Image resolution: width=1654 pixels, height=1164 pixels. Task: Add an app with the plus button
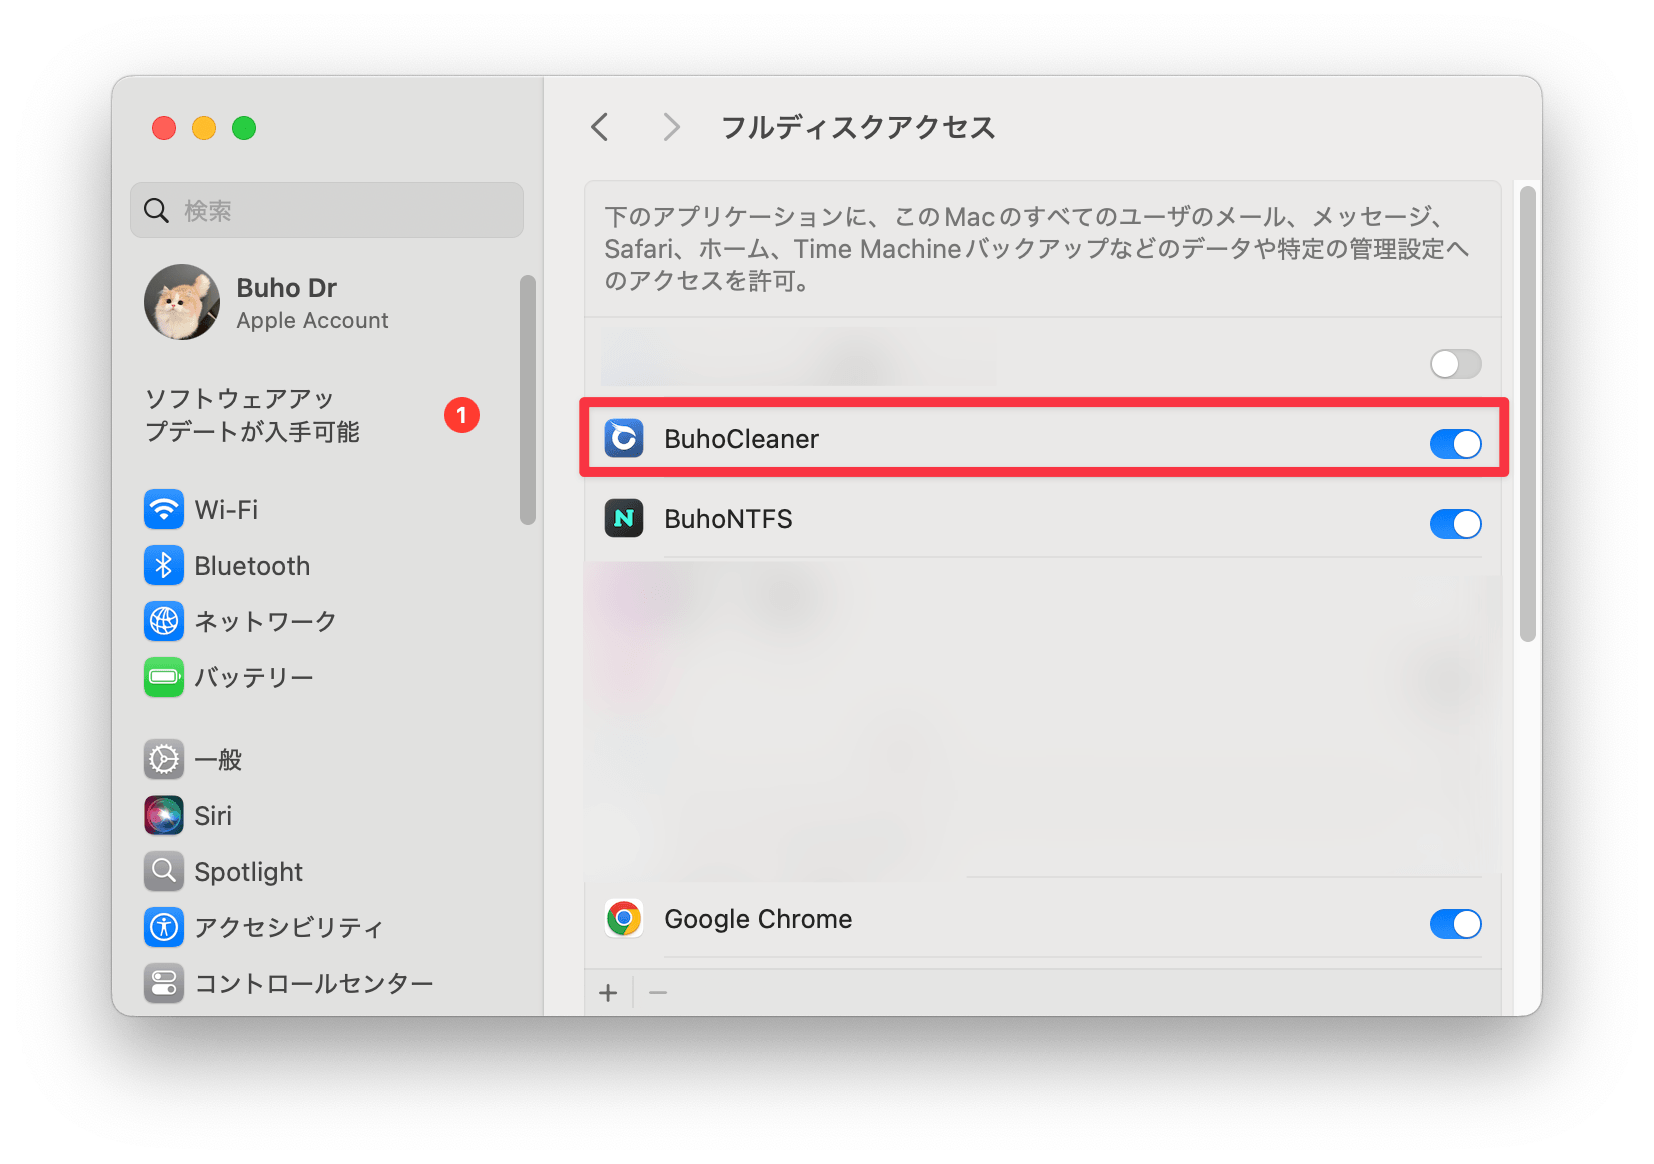tap(608, 992)
